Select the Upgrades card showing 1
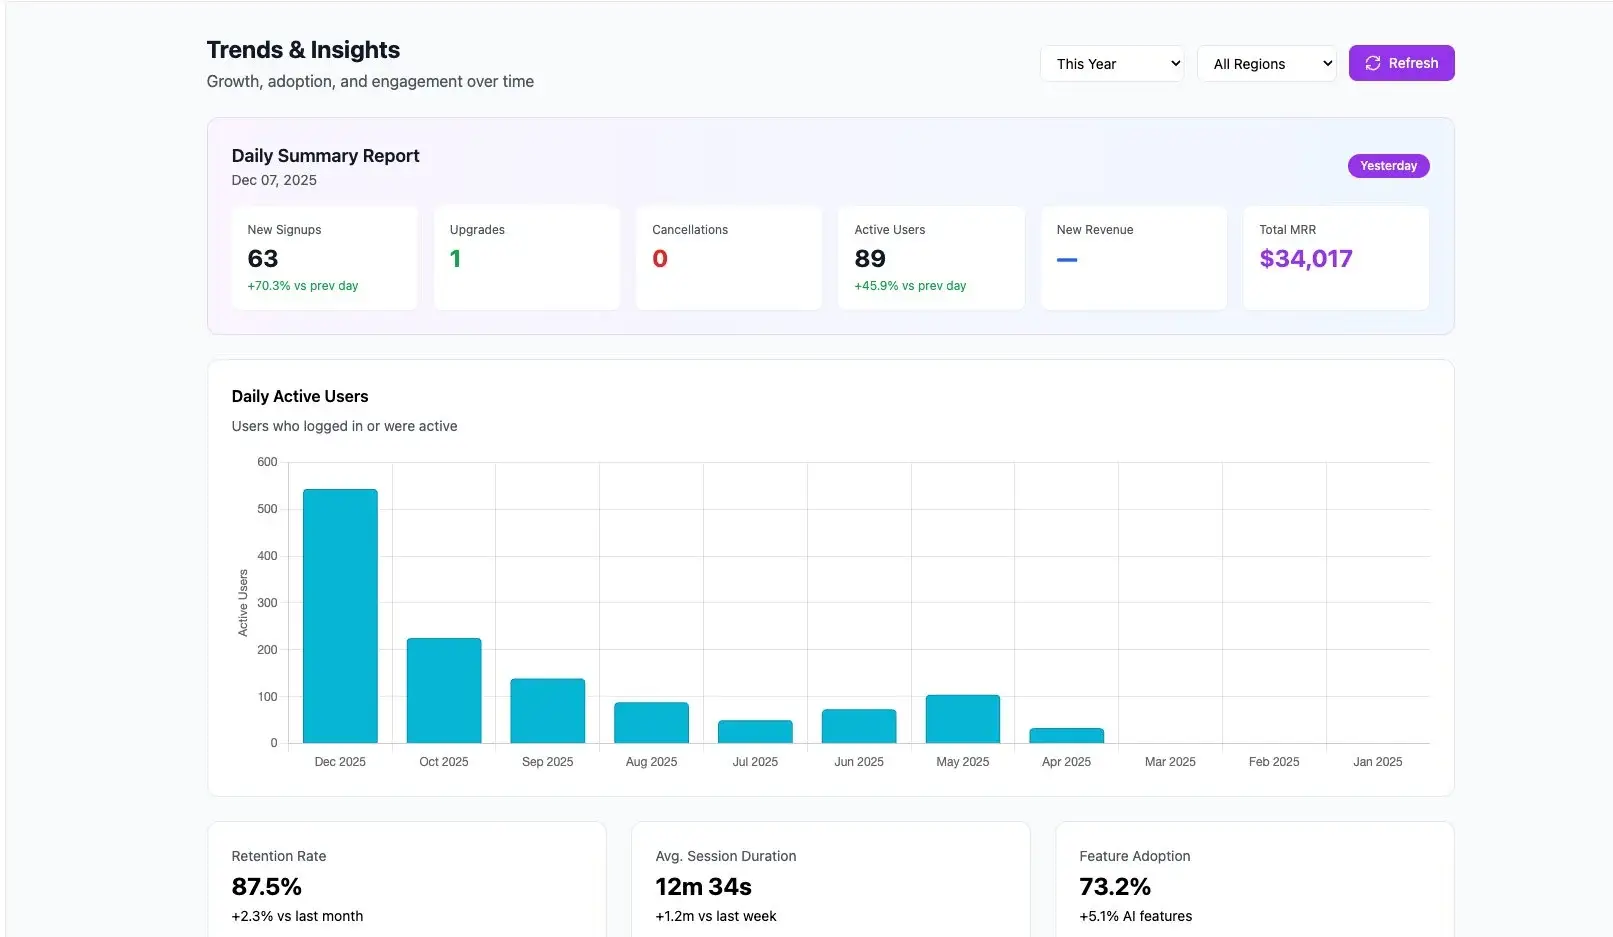Image resolution: width=1613 pixels, height=937 pixels. tap(526, 257)
